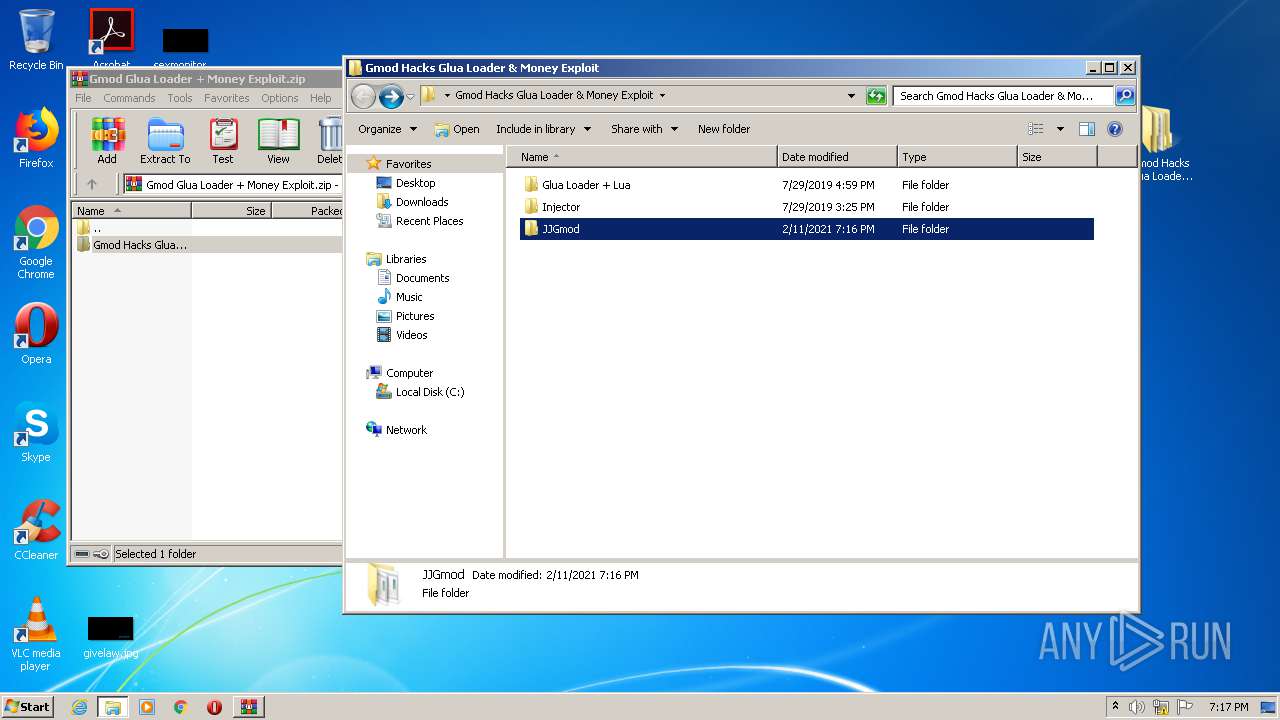1280x720 pixels.
Task: Click the Explorer Back navigation button
Action: pos(363,96)
